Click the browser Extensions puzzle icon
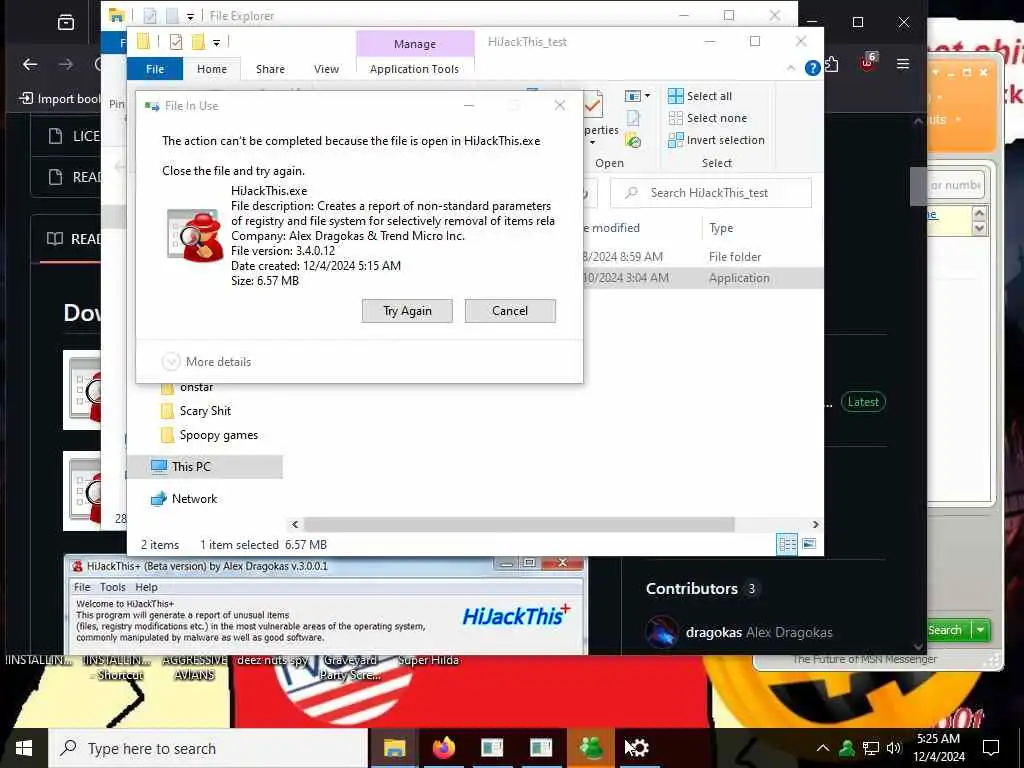 (832, 65)
